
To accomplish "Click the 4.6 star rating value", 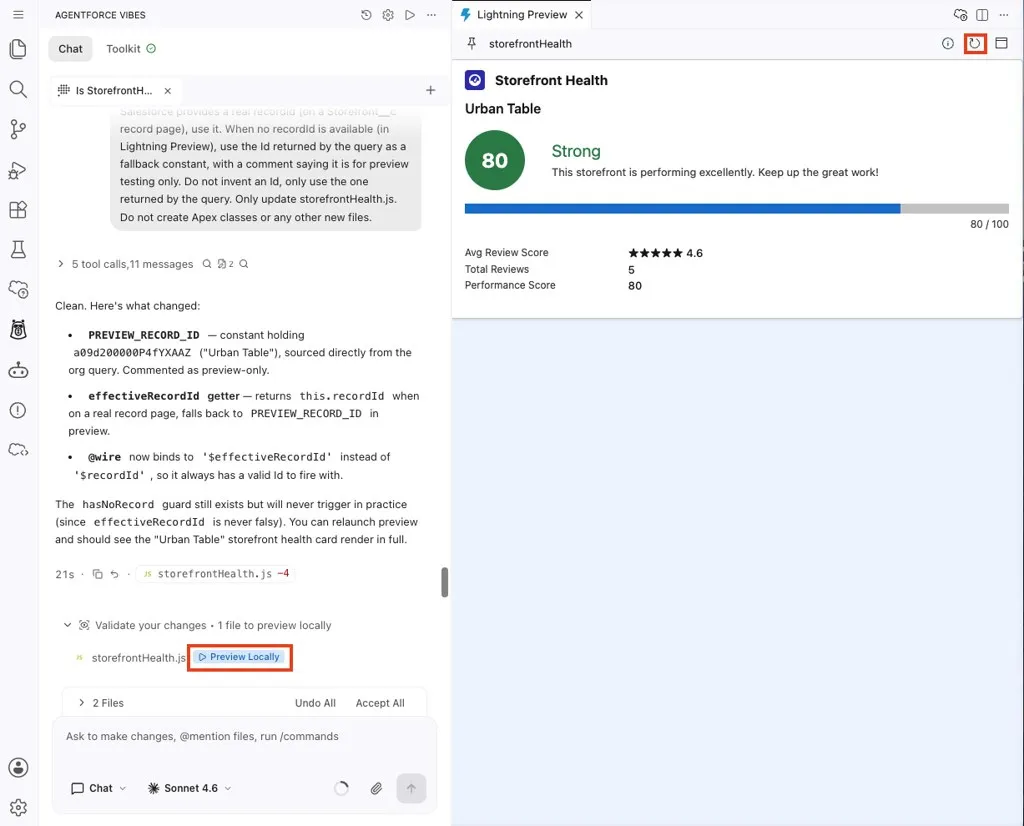I will [x=694, y=253].
